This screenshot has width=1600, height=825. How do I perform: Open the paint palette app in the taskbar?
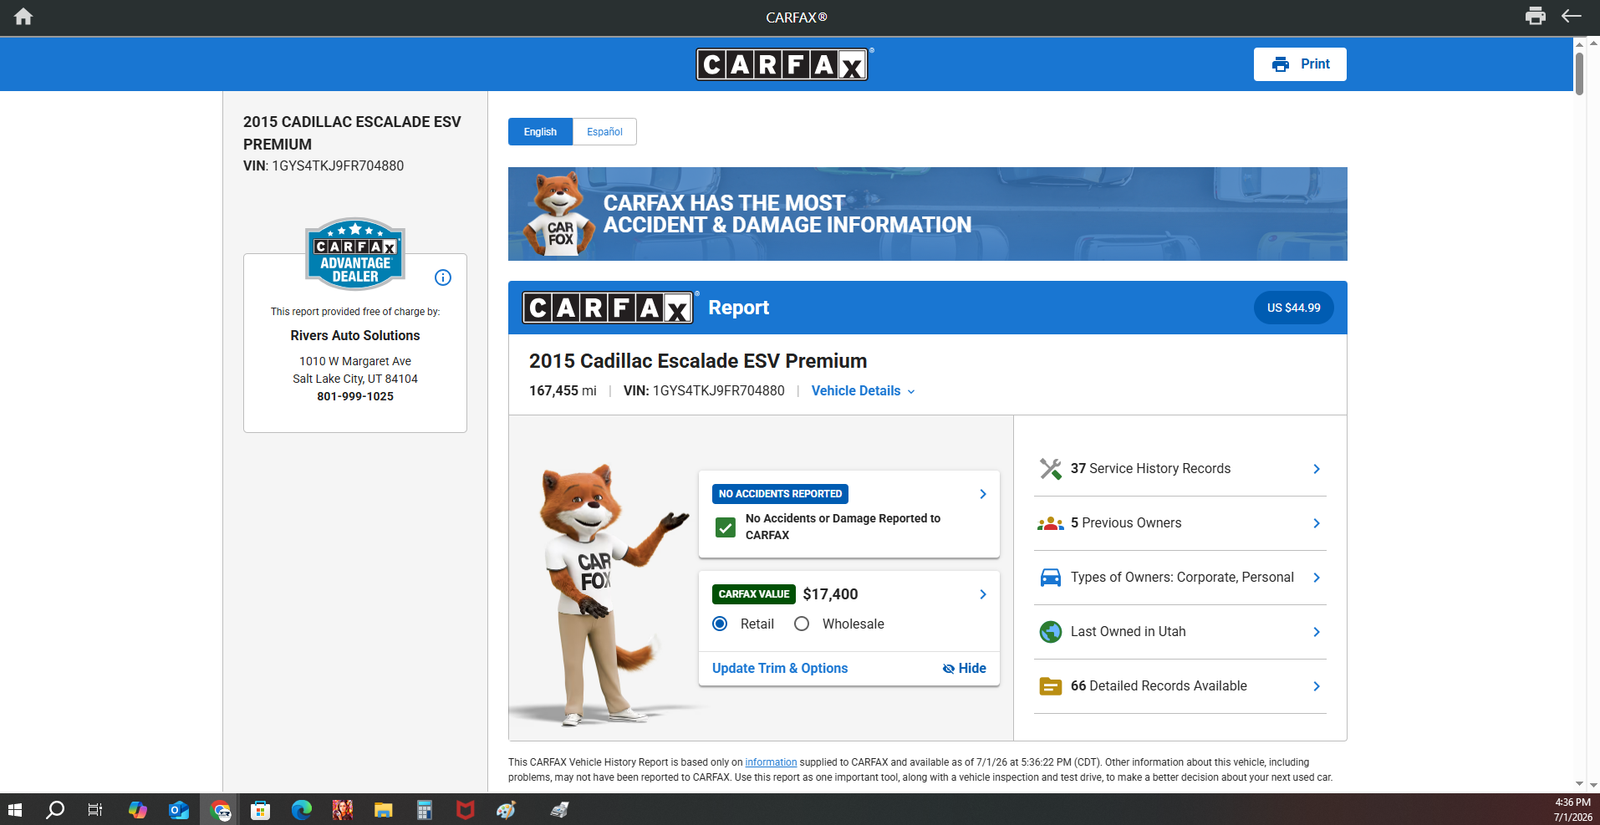506,810
